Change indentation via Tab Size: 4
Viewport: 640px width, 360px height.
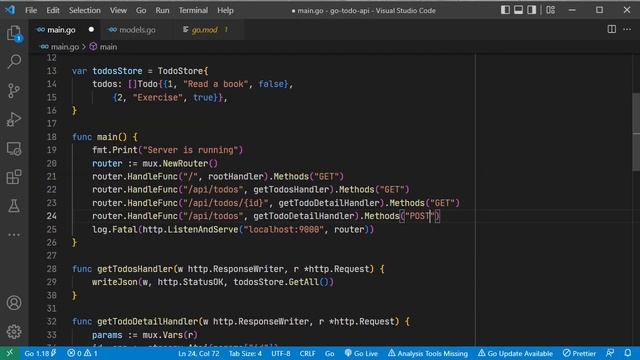tap(245, 353)
